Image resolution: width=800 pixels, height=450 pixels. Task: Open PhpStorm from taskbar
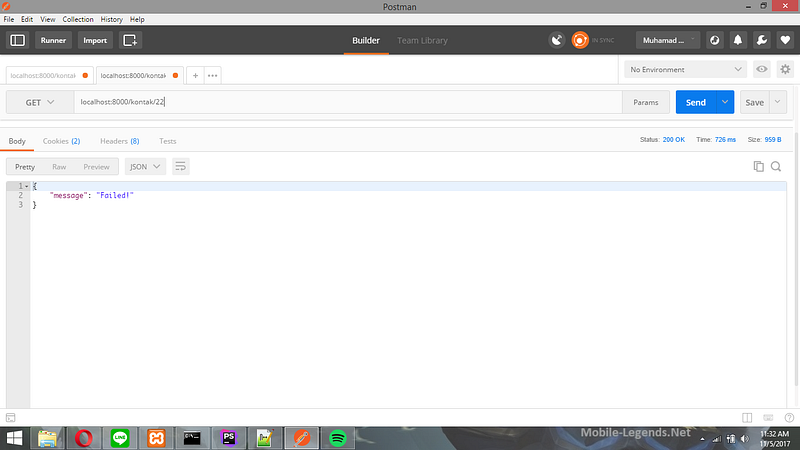[x=229, y=438]
